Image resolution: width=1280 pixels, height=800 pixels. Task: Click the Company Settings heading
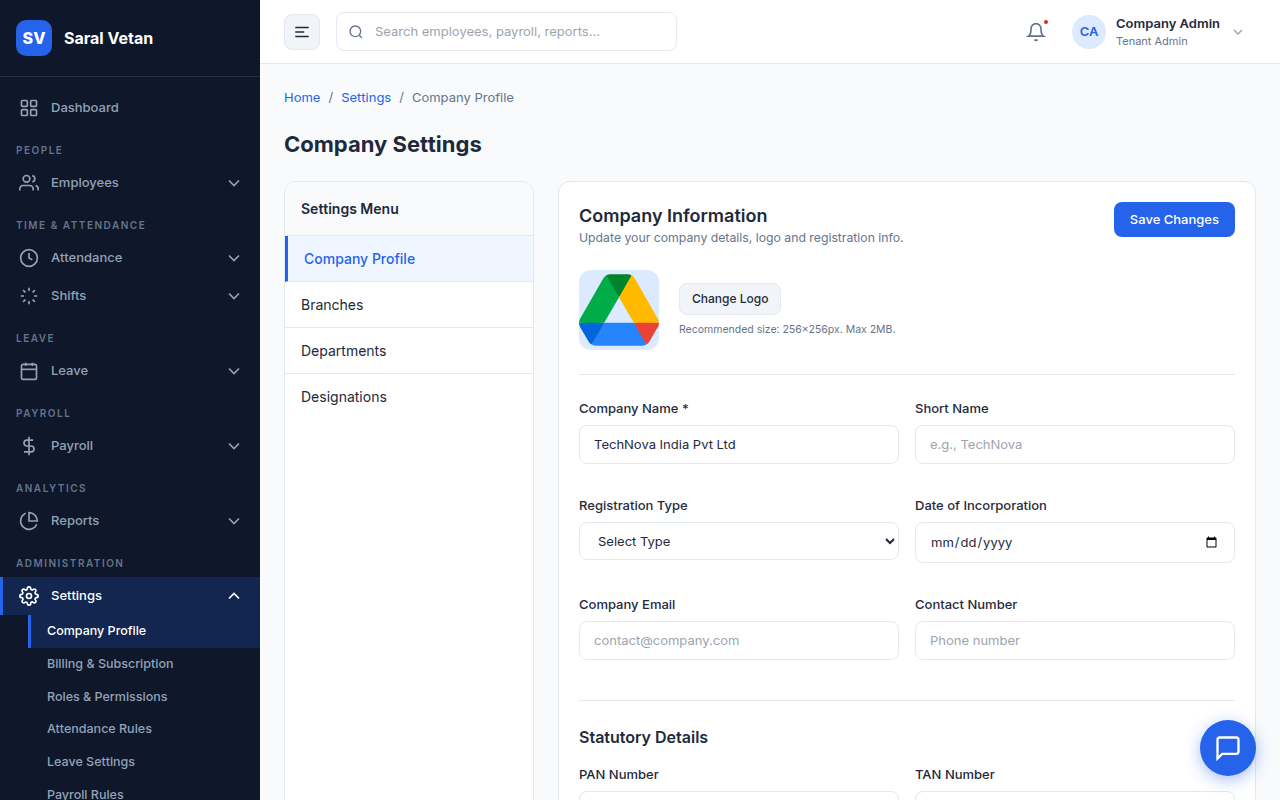click(383, 144)
